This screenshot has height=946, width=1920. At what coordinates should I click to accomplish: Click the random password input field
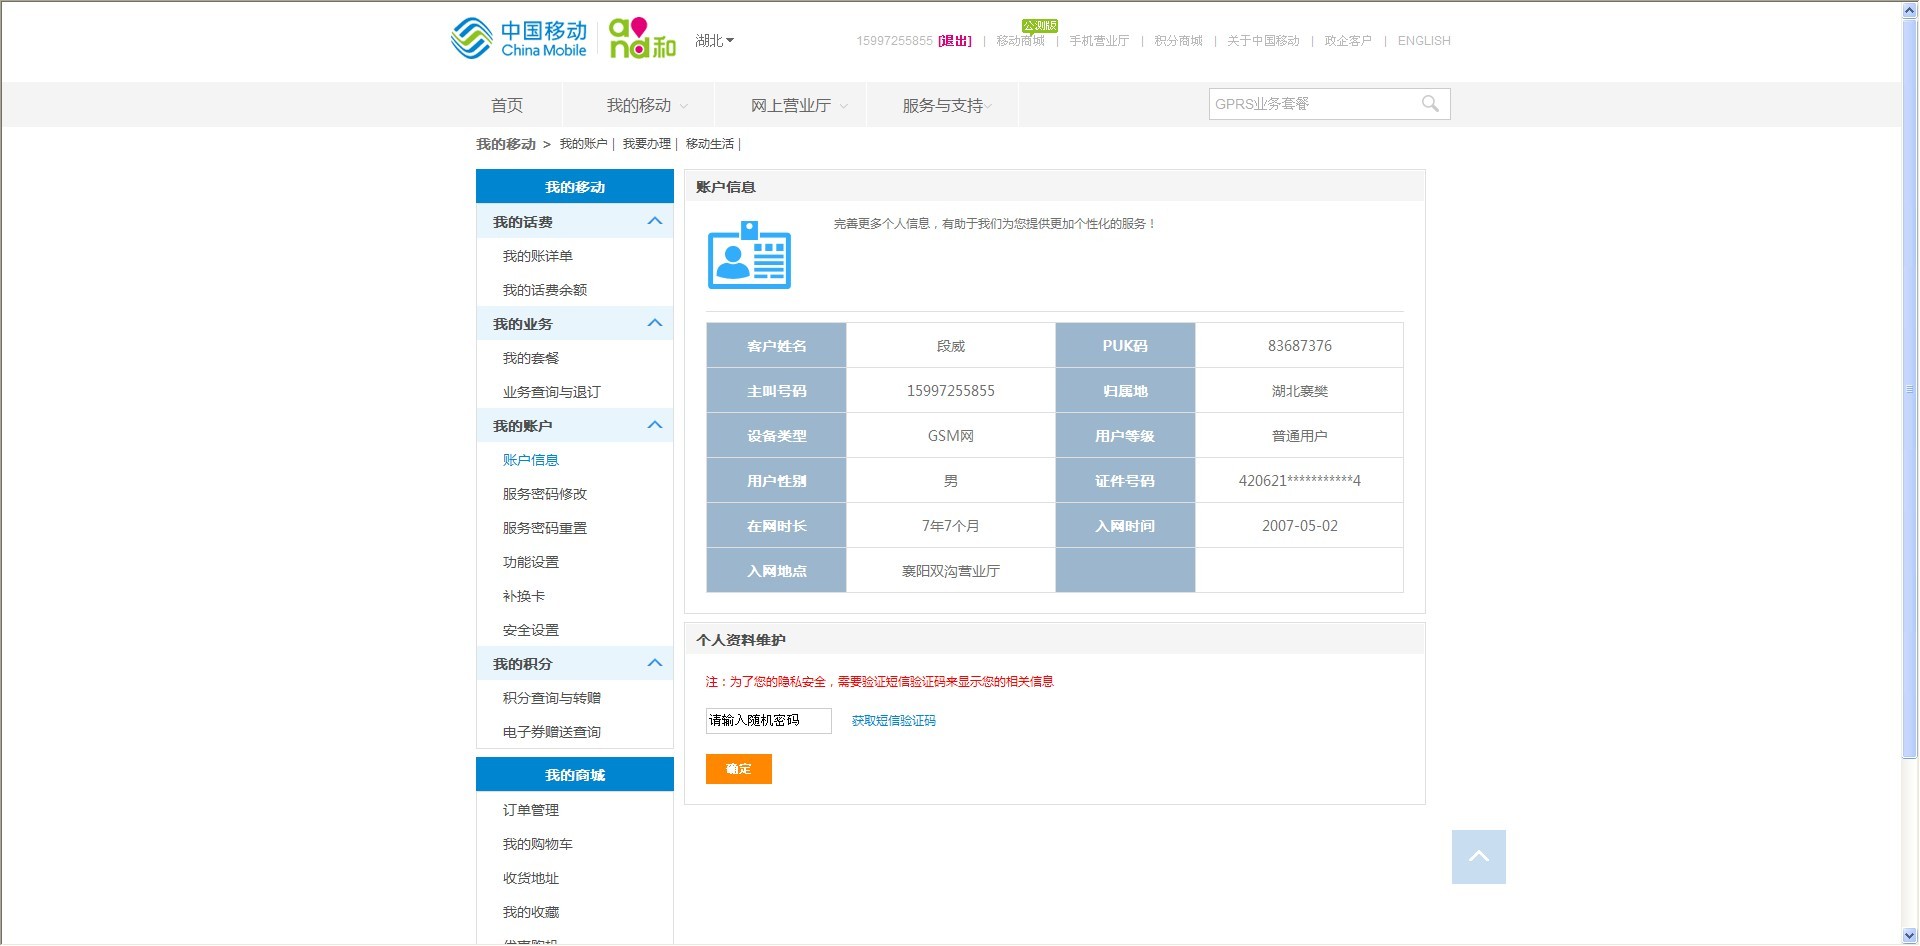(768, 721)
